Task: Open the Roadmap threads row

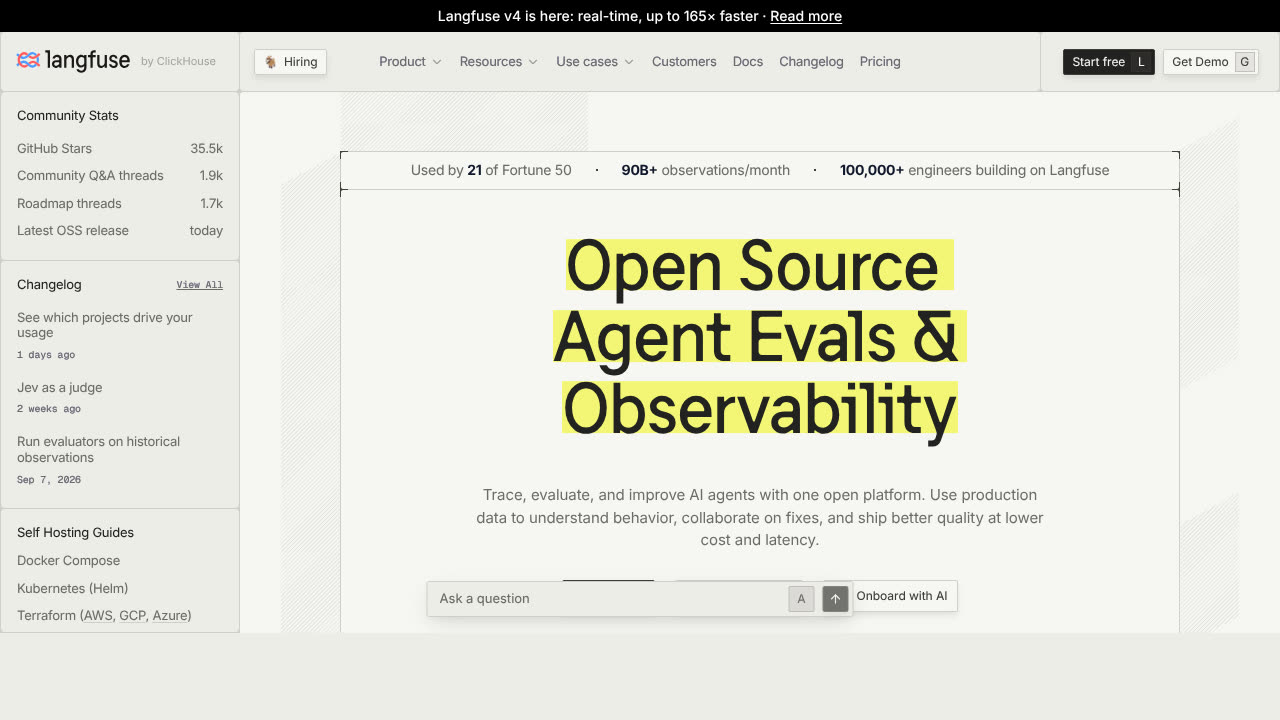Action: coord(120,203)
